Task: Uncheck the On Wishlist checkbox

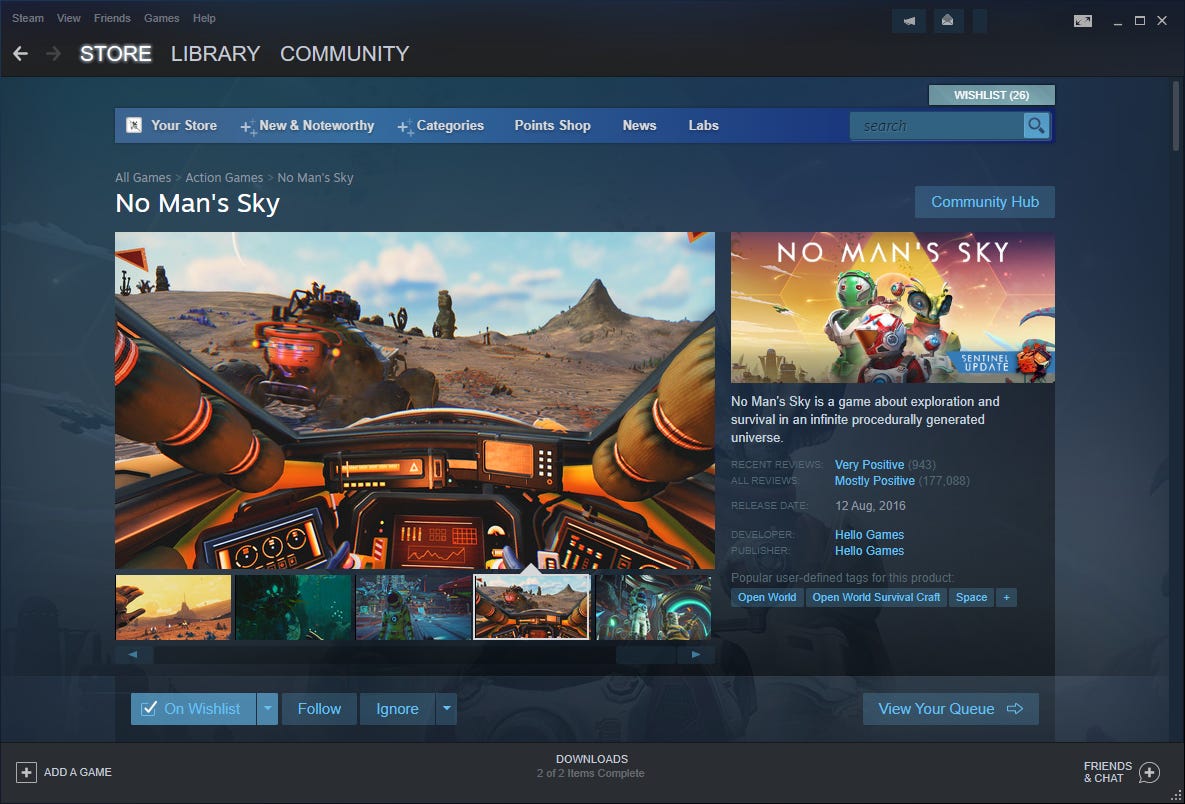Action: (149, 709)
